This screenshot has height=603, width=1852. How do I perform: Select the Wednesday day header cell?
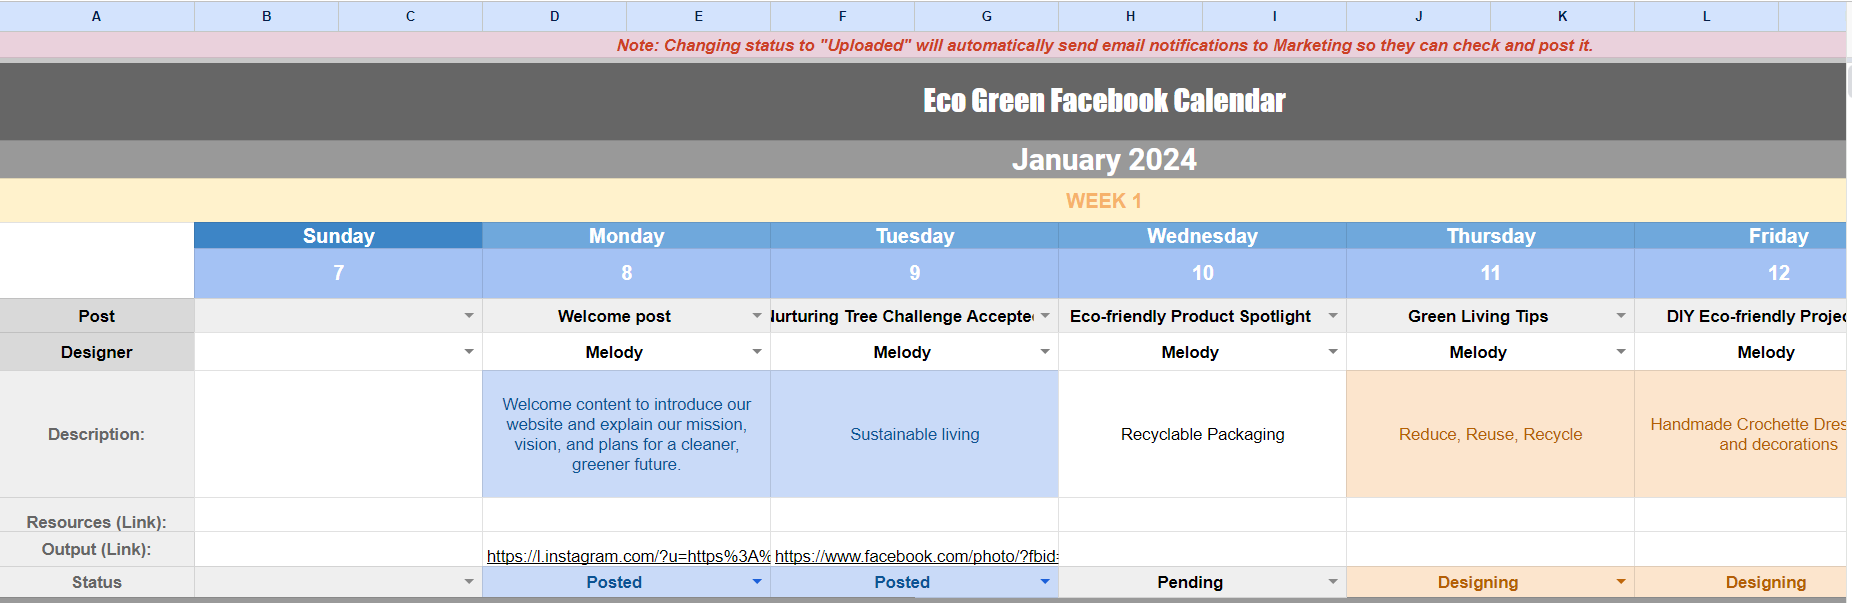tap(1202, 236)
